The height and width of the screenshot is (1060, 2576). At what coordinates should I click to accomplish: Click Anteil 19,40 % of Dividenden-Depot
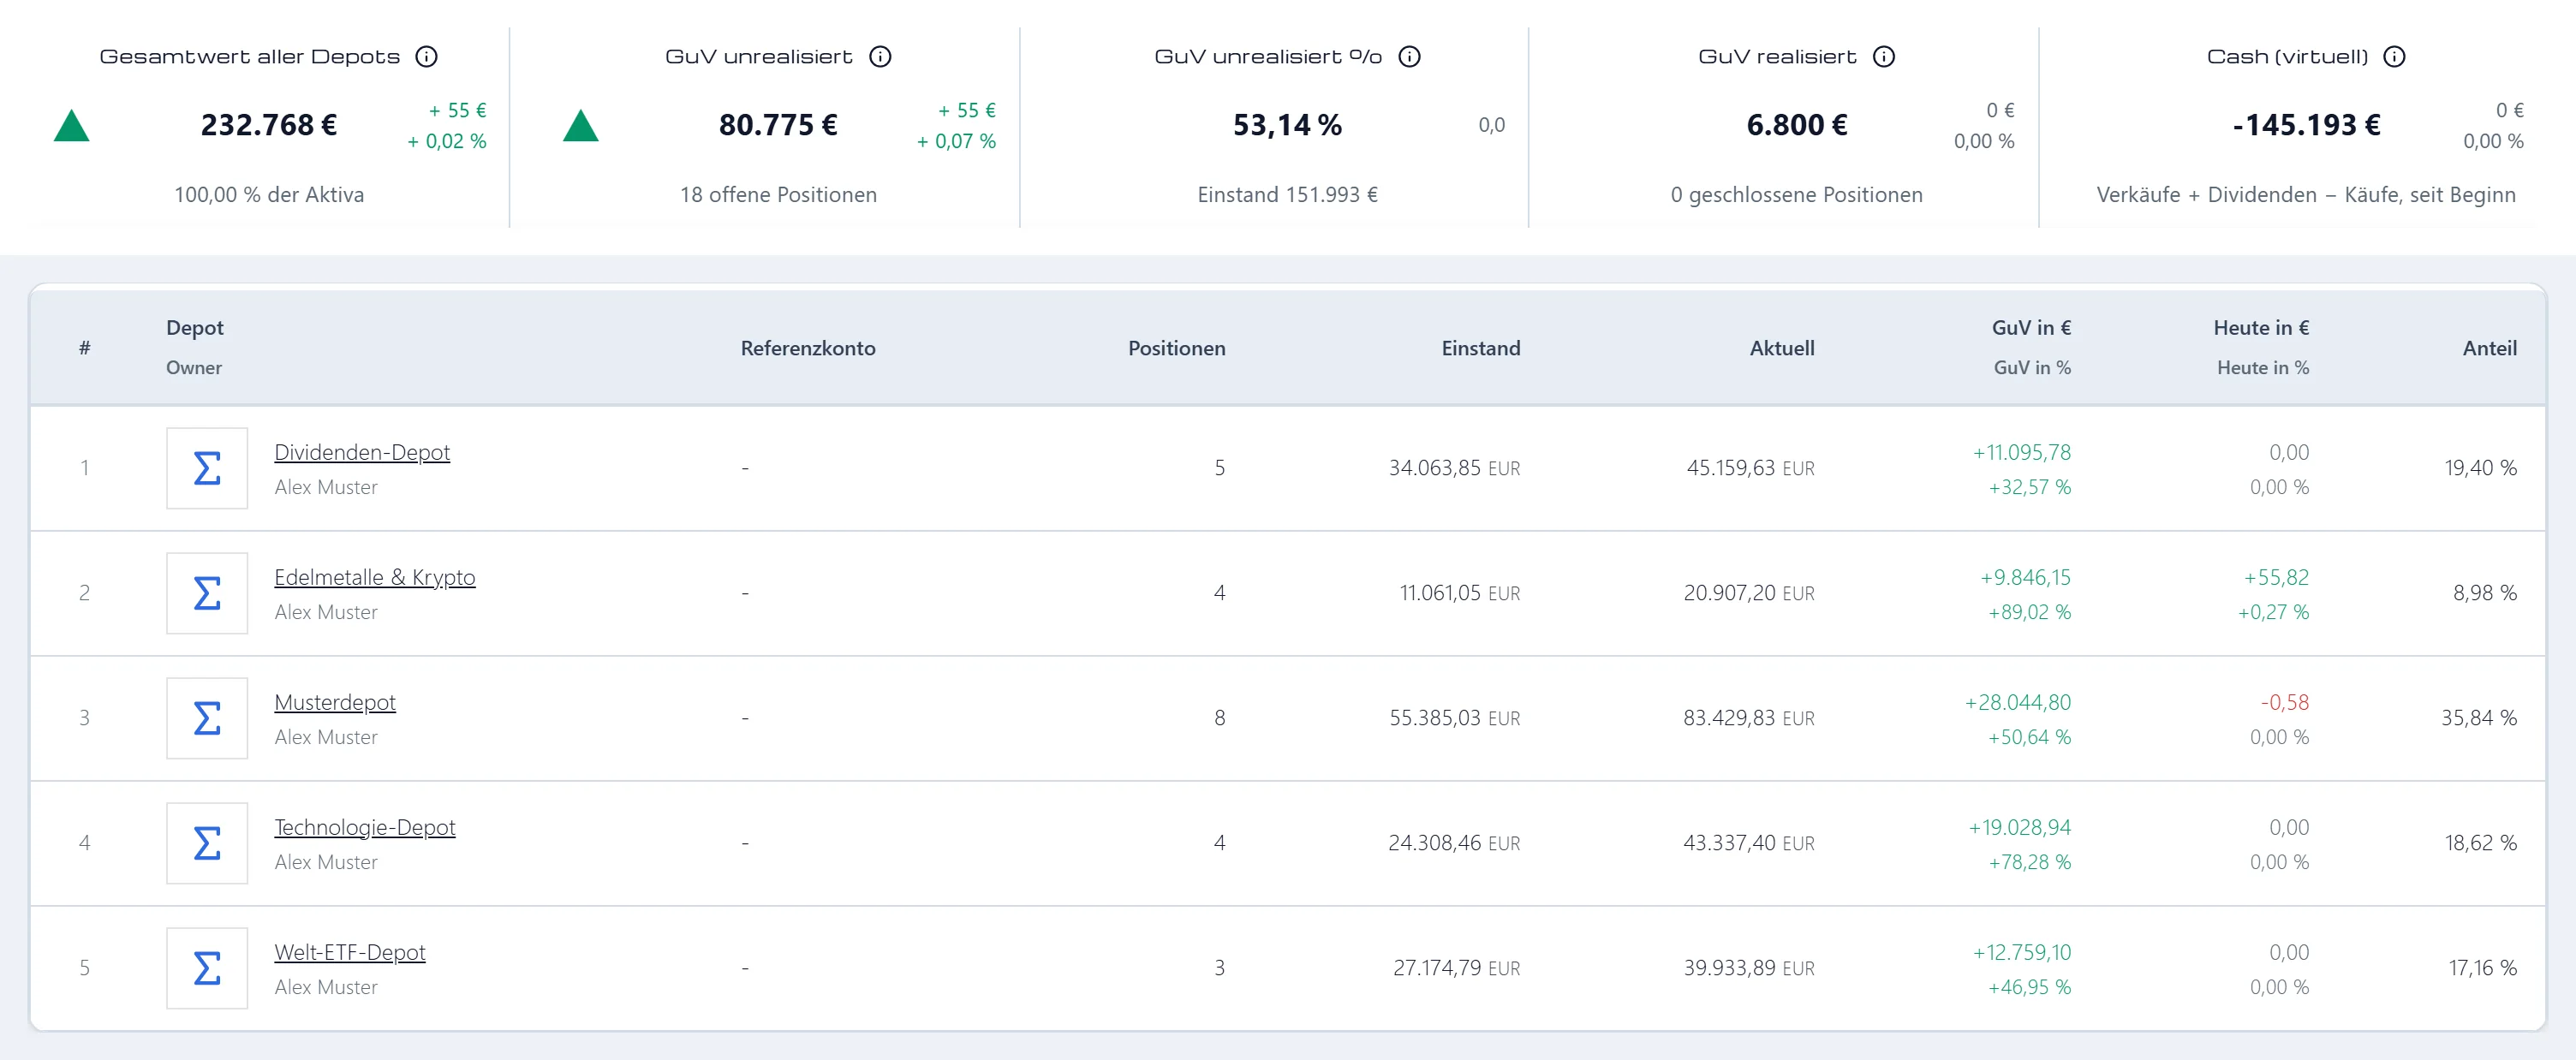coord(2481,468)
